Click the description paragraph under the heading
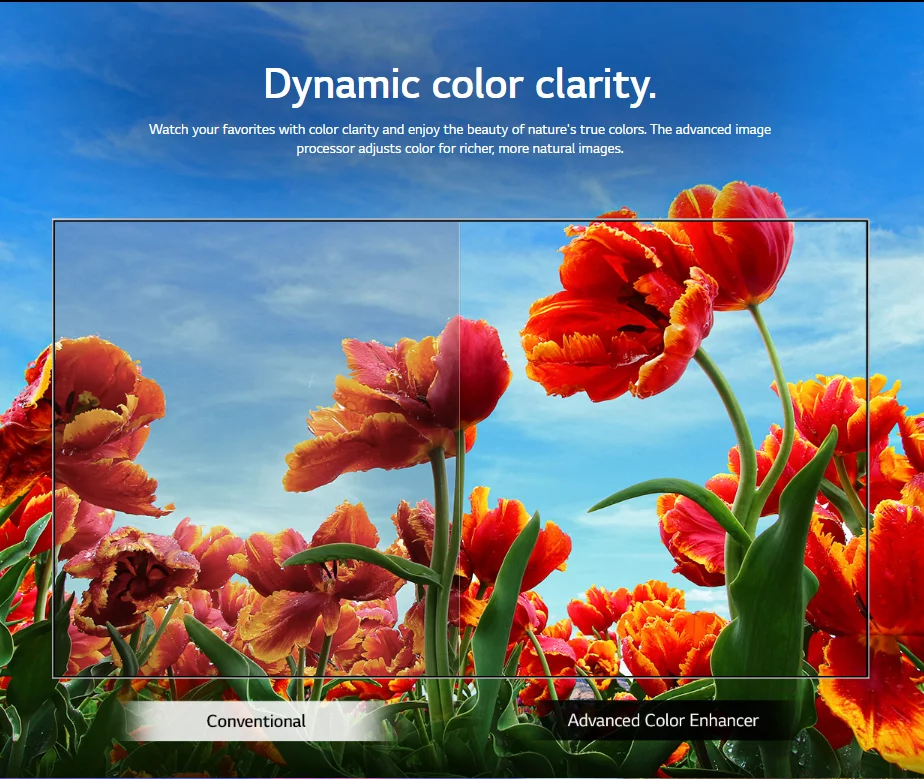Image resolution: width=924 pixels, height=779 pixels. [x=460, y=138]
